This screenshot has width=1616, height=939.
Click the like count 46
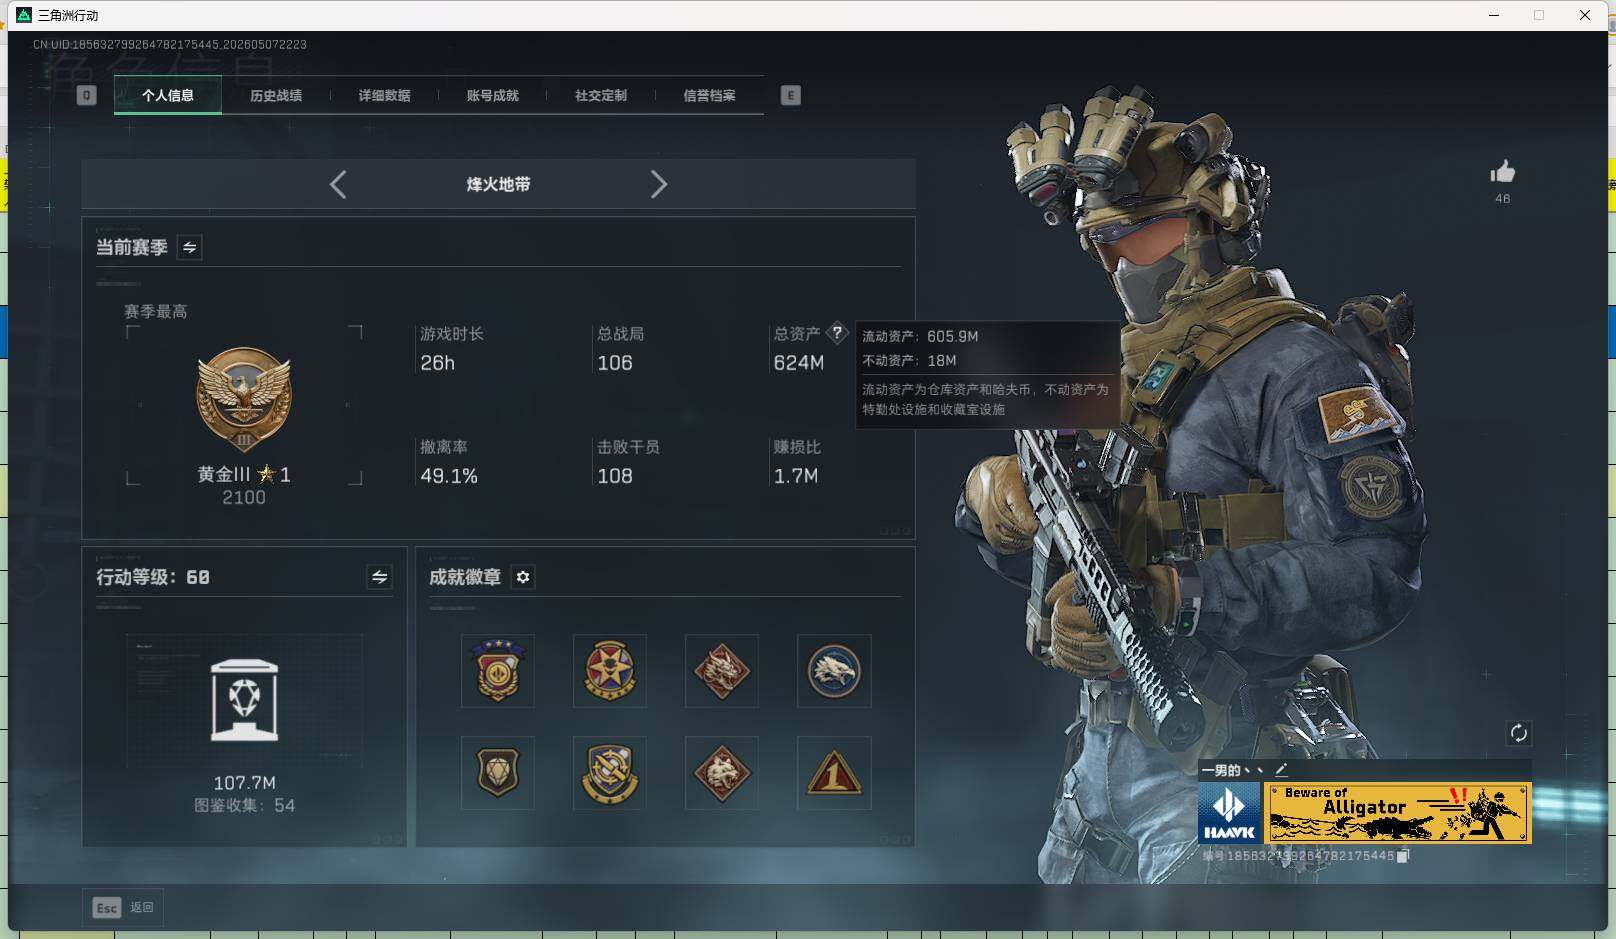coord(1502,198)
